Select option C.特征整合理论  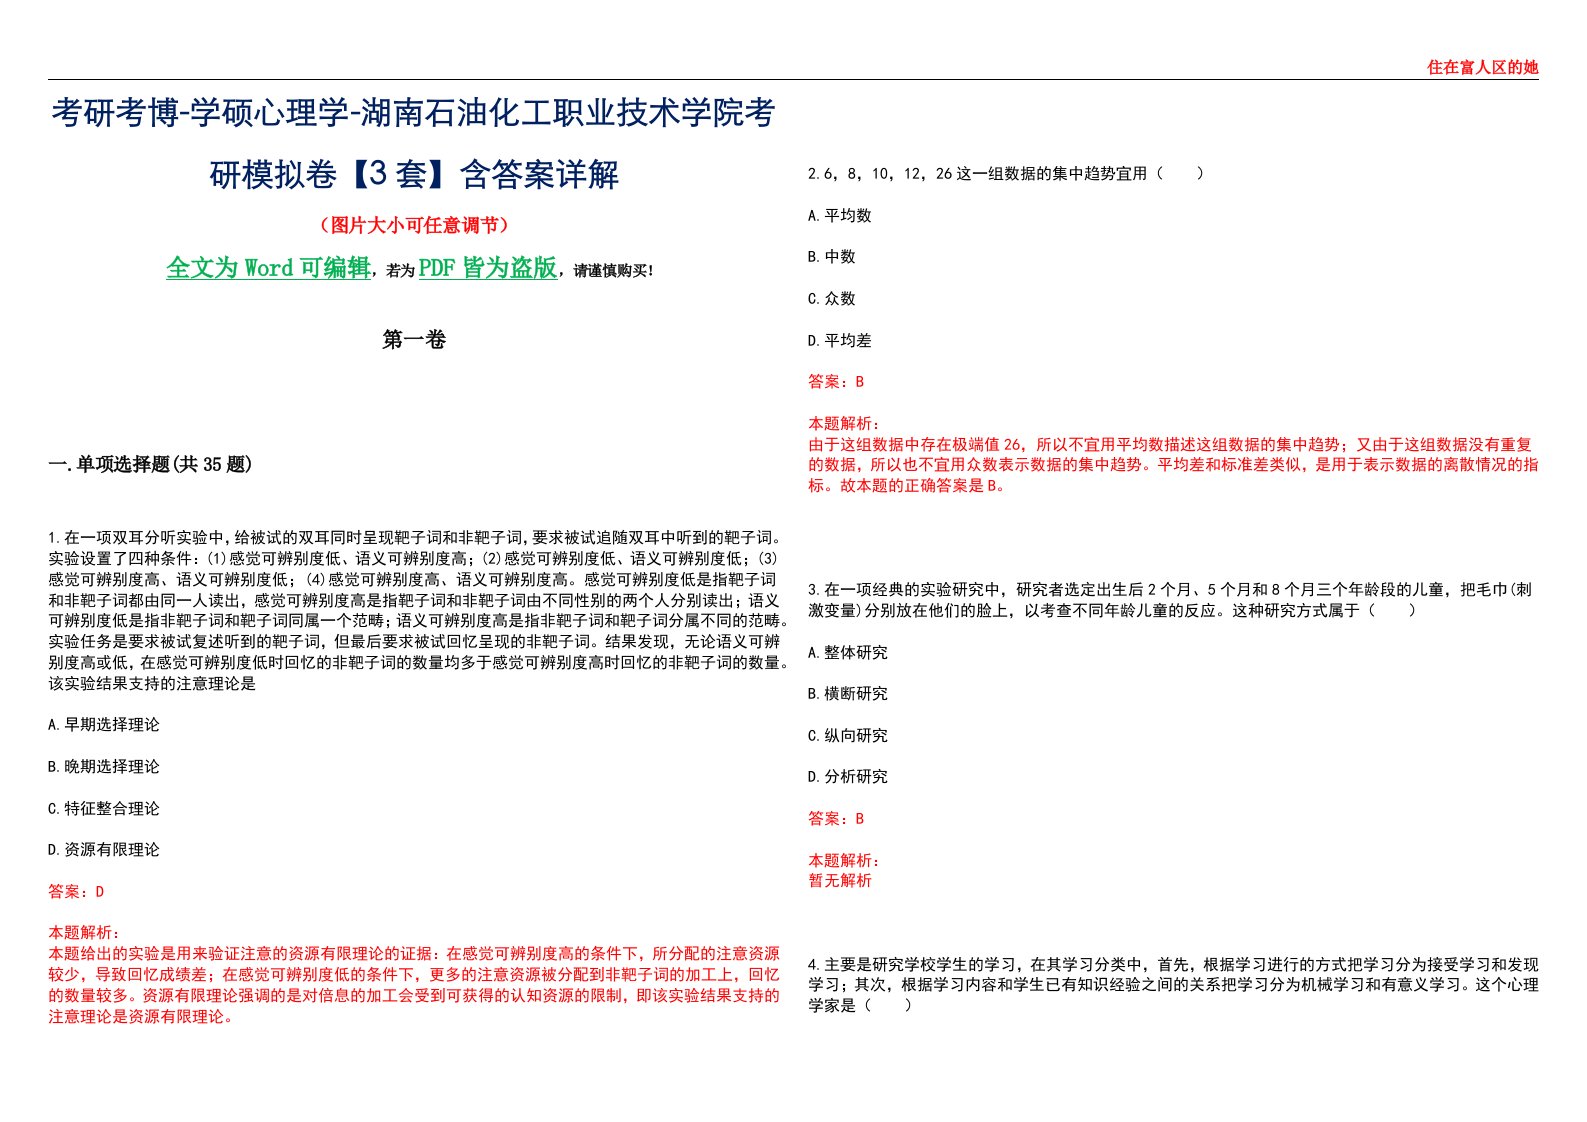(x=104, y=808)
